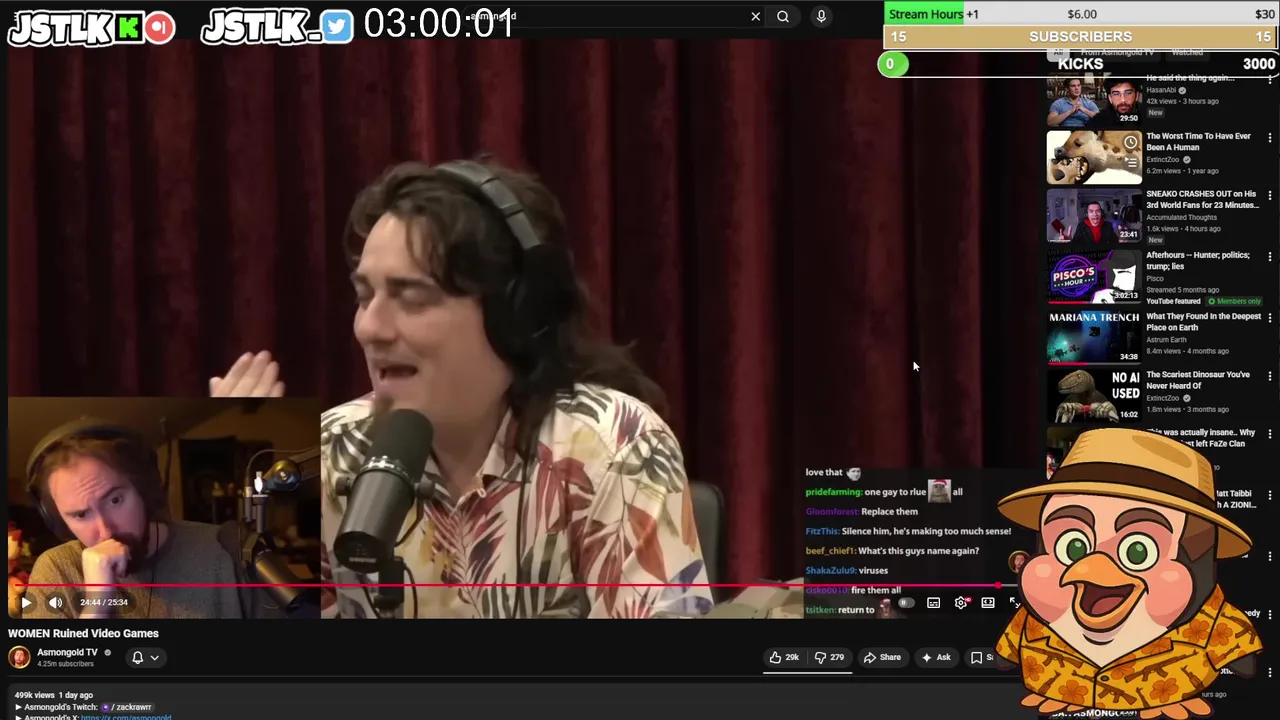The width and height of the screenshot is (1280, 720).
Task: Click '4.25m subscribers' under channel name
Action: (65, 664)
